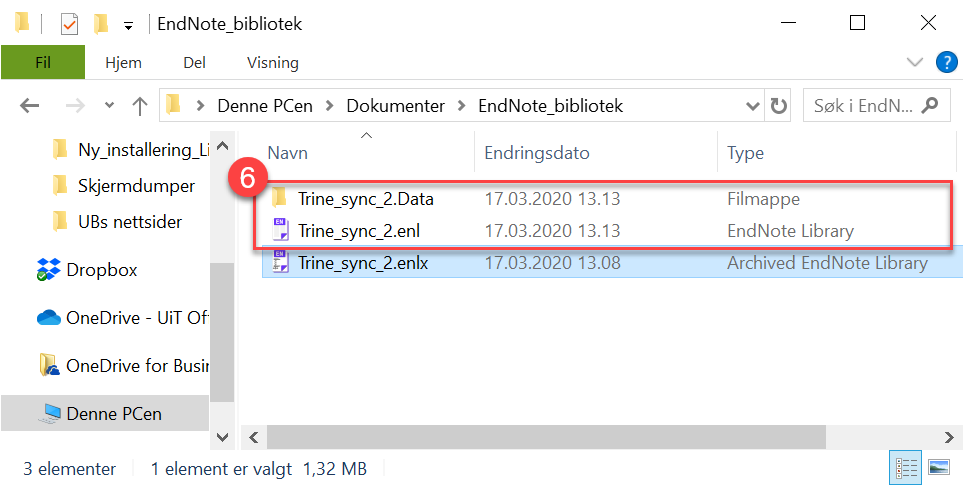
Task: Sort files by the Endringsdato column header
Action: [x=537, y=153]
